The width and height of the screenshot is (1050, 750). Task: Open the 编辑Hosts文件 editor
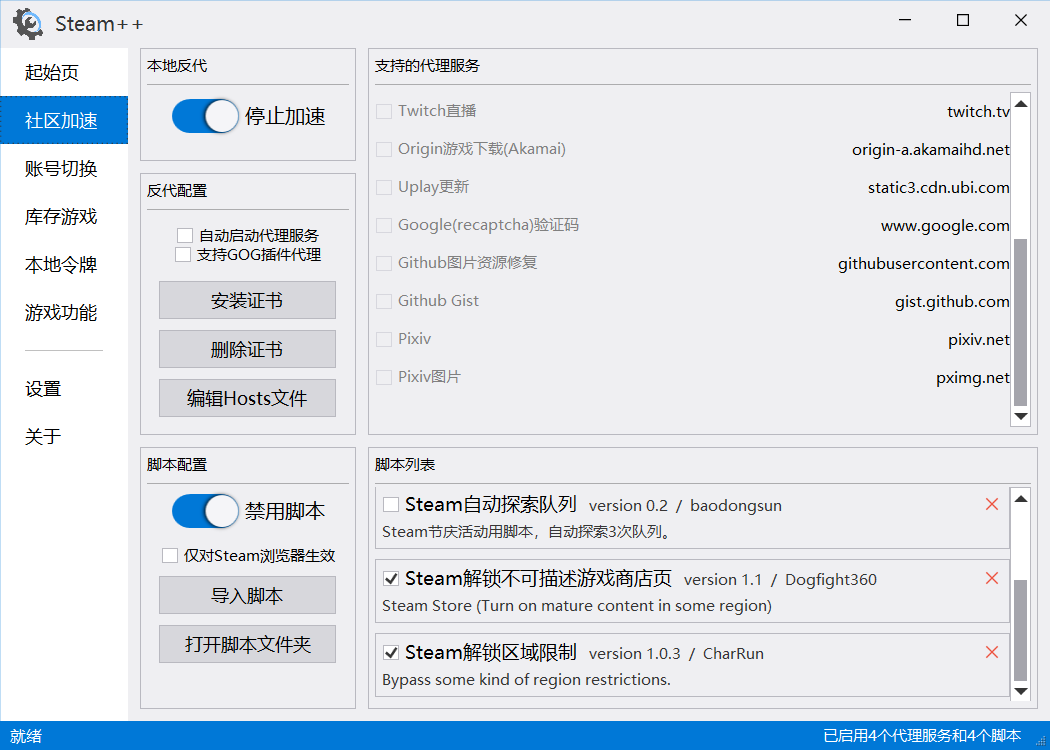pos(247,397)
